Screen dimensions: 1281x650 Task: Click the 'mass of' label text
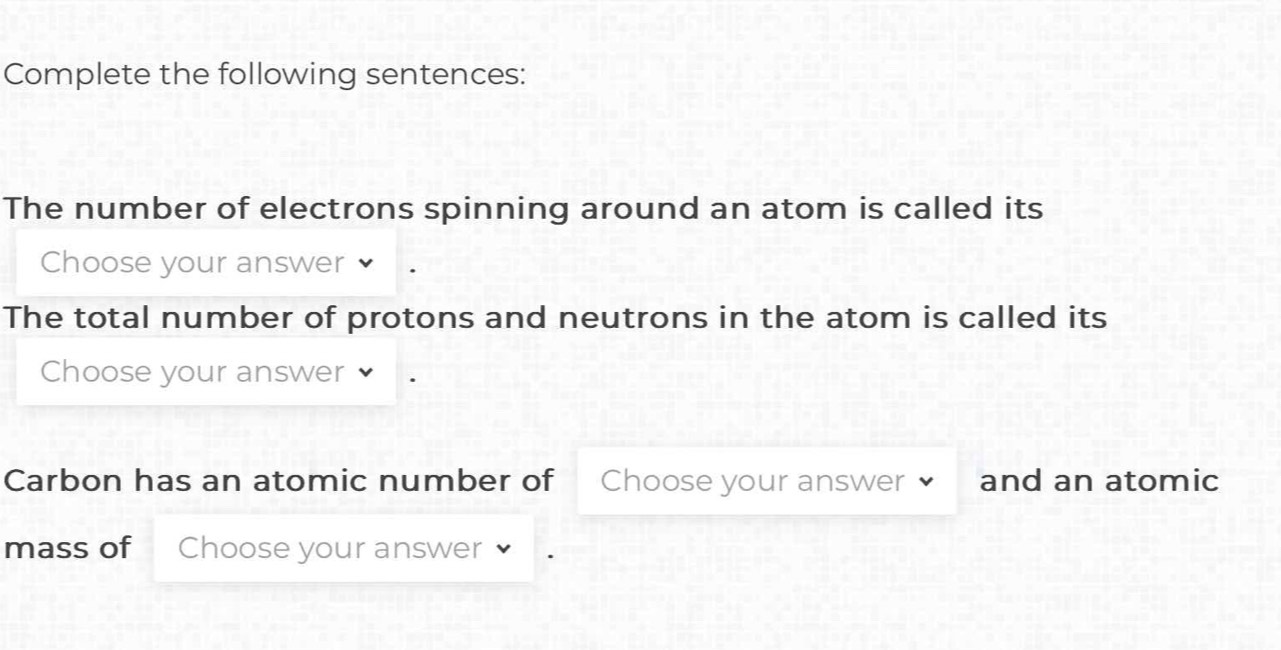coord(67,547)
